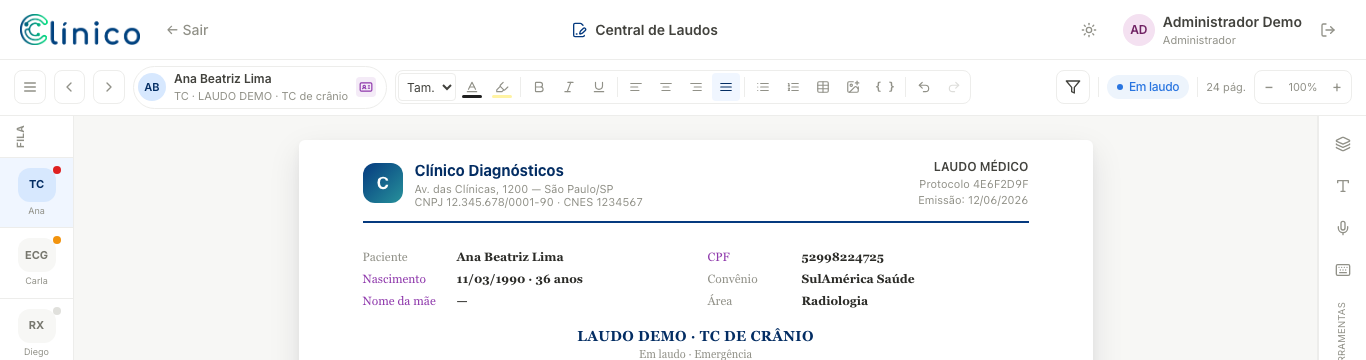
Task: Toggle bold formatting
Action: [x=539, y=87]
